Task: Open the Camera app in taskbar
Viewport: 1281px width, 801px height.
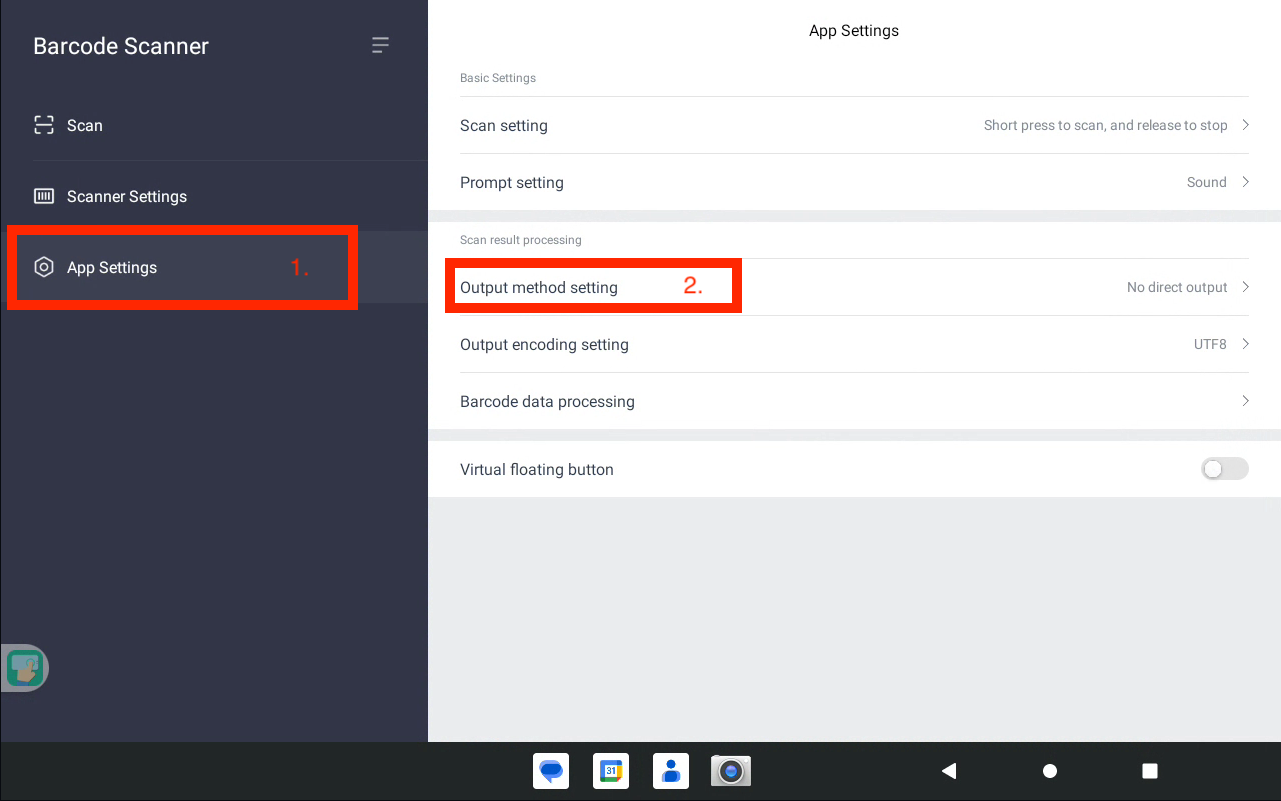Action: pos(731,771)
